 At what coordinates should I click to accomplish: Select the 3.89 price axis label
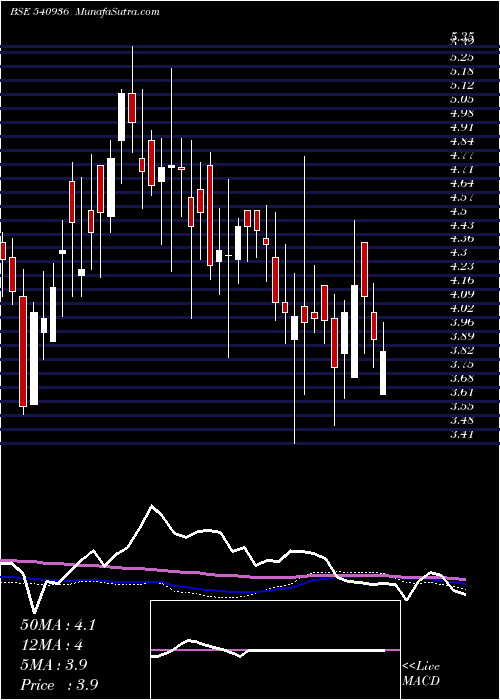point(462,336)
